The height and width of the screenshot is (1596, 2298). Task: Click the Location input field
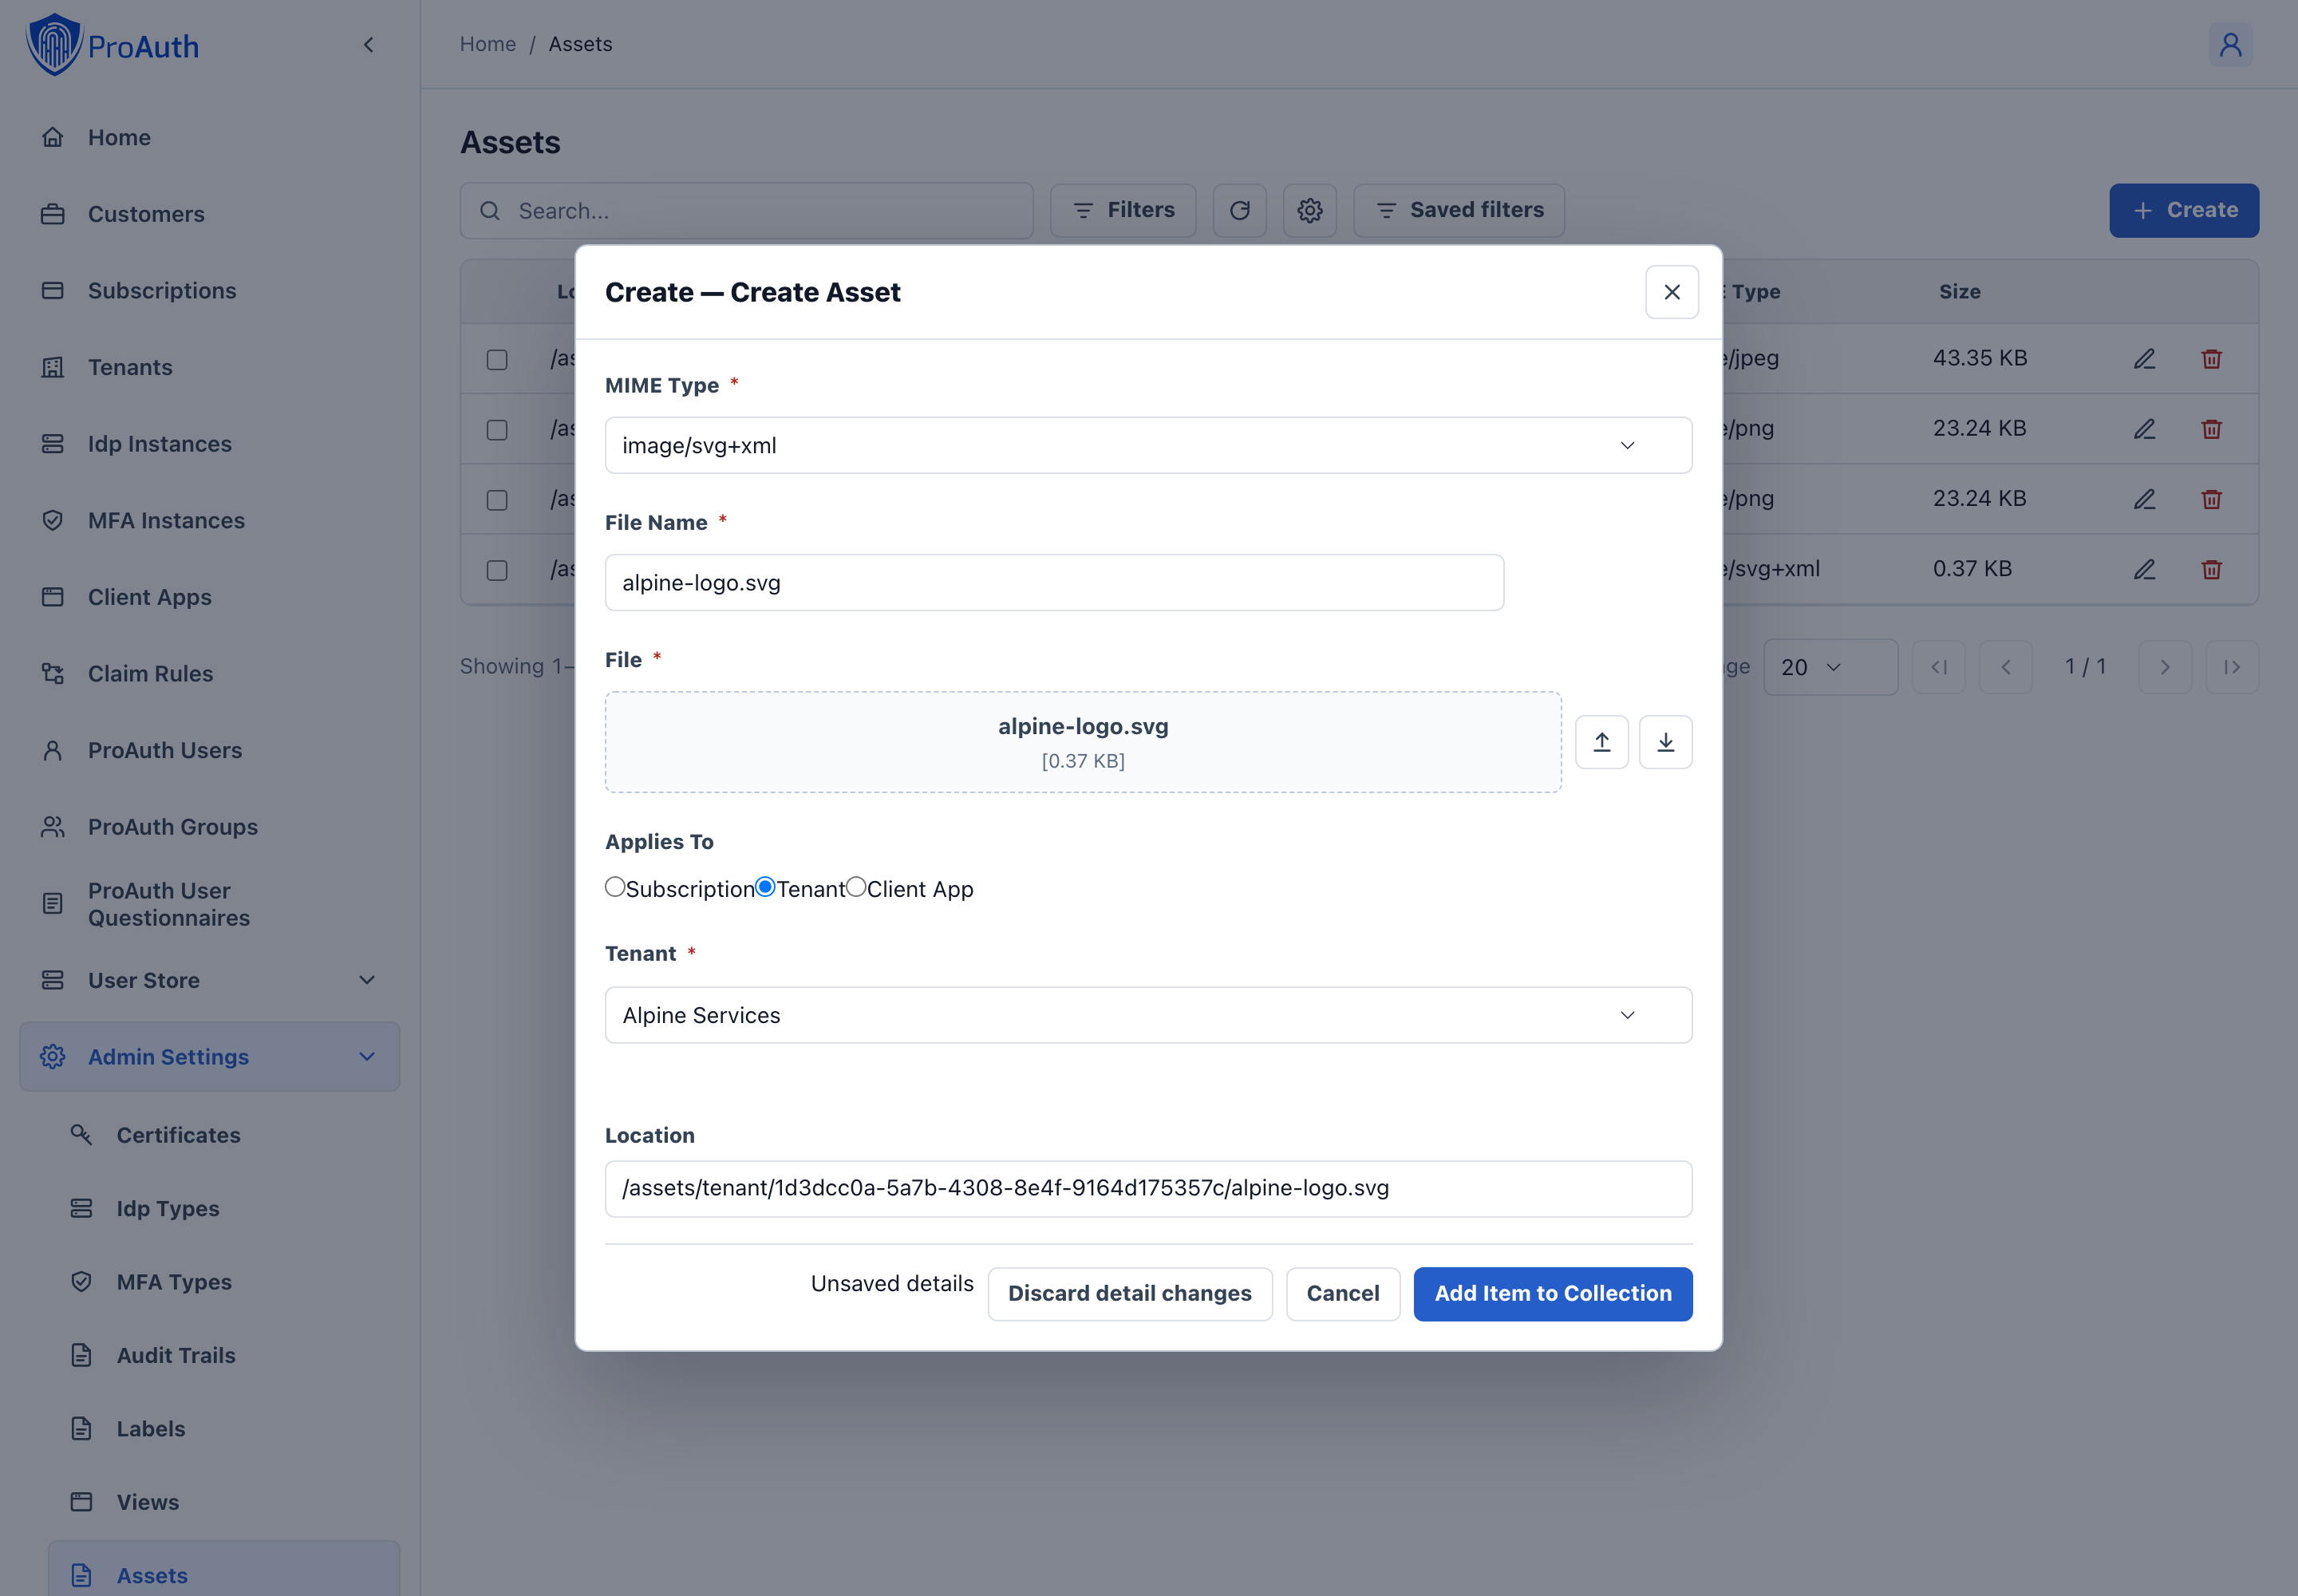pos(1148,1188)
